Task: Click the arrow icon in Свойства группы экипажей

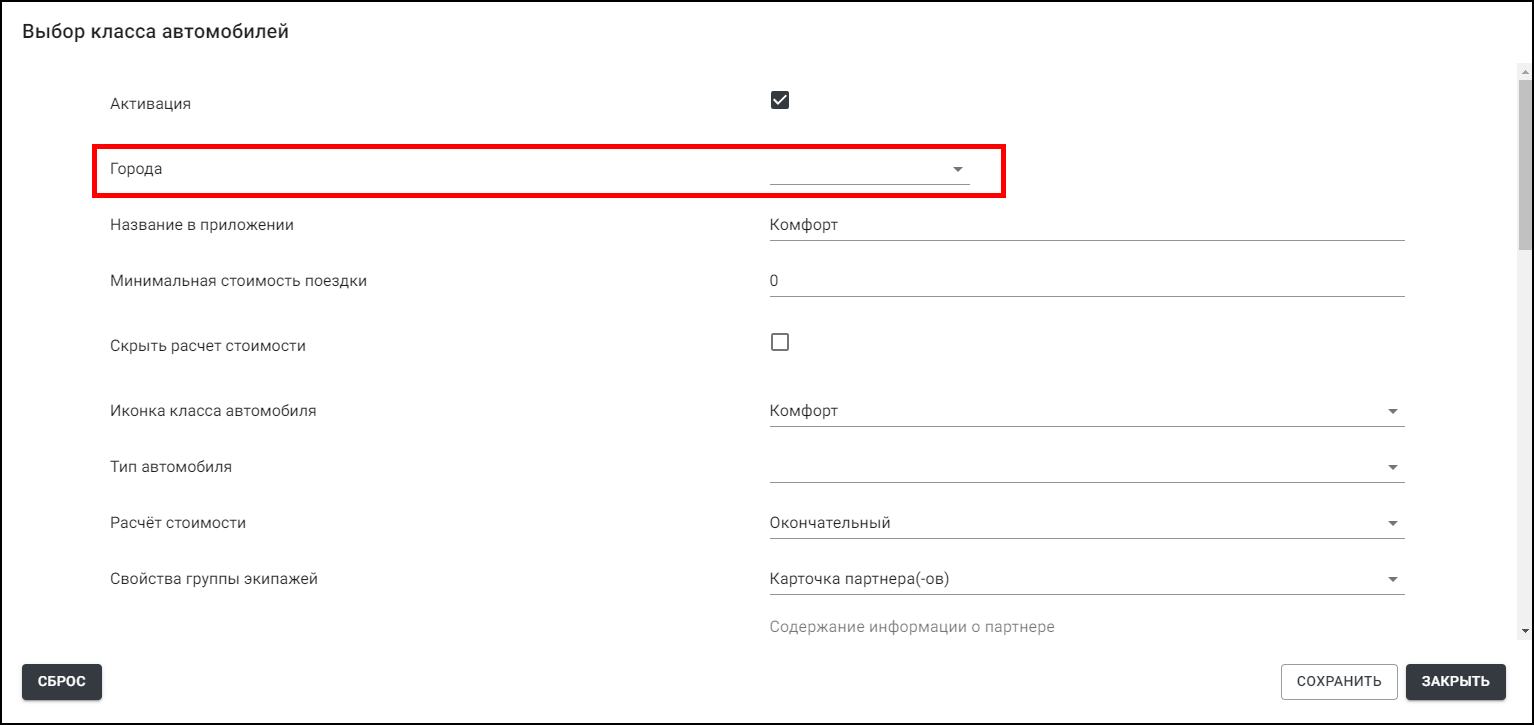Action: pos(1392,580)
